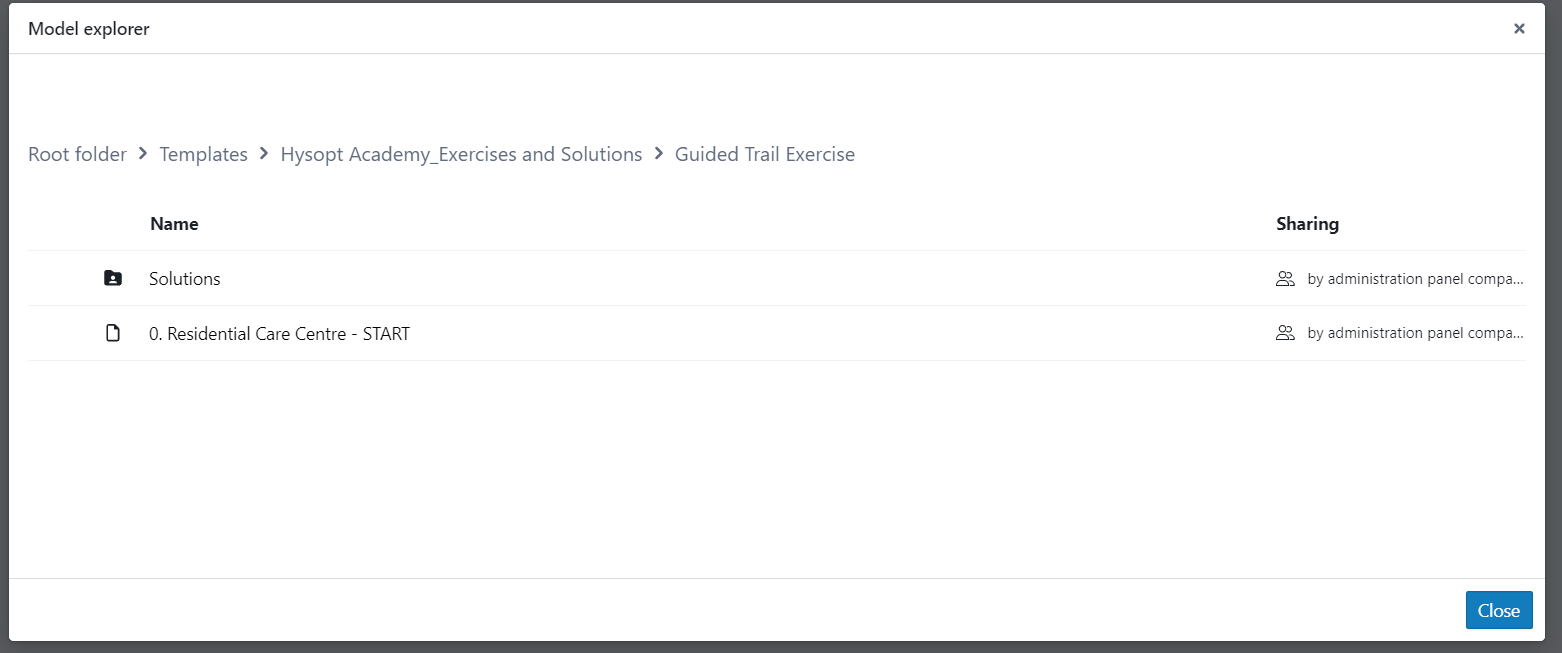Open 0. Residential Care Centre - START model
This screenshot has height=653, width=1562.
click(x=279, y=334)
